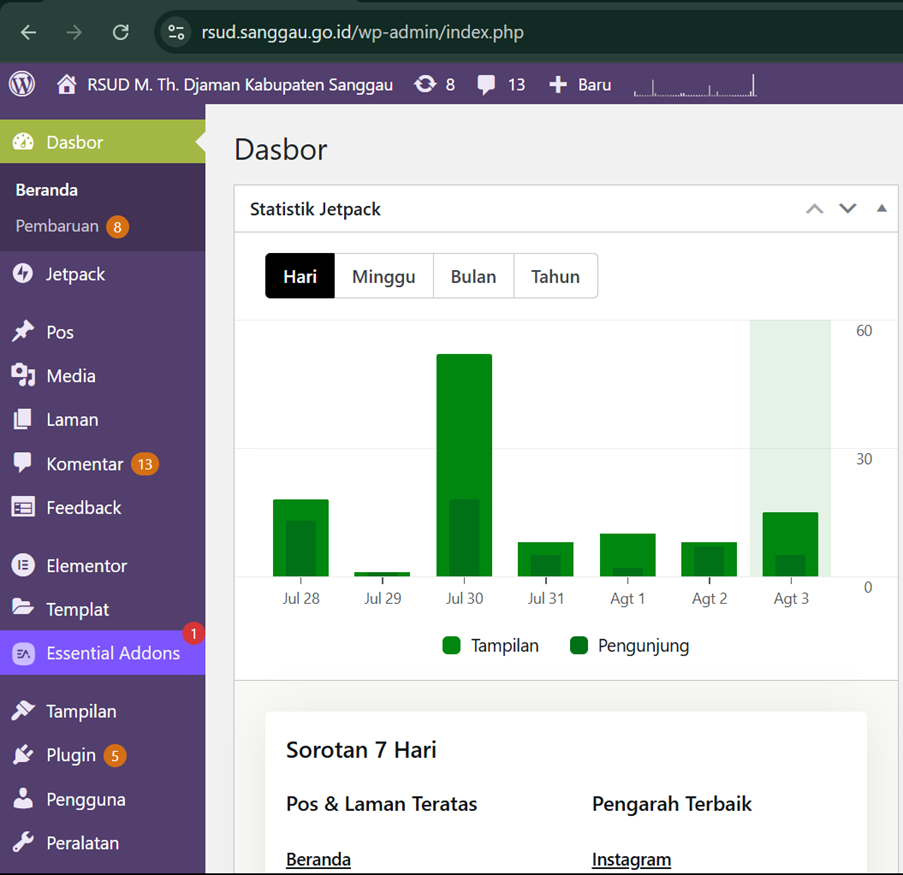The height and width of the screenshot is (875, 903).
Task: Collapse the Statistik Jetpack panel
Action: pos(881,209)
